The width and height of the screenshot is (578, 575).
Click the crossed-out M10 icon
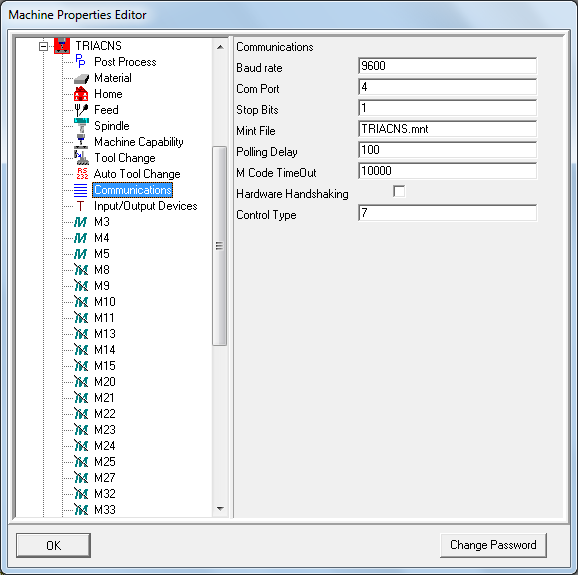pos(81,302)
